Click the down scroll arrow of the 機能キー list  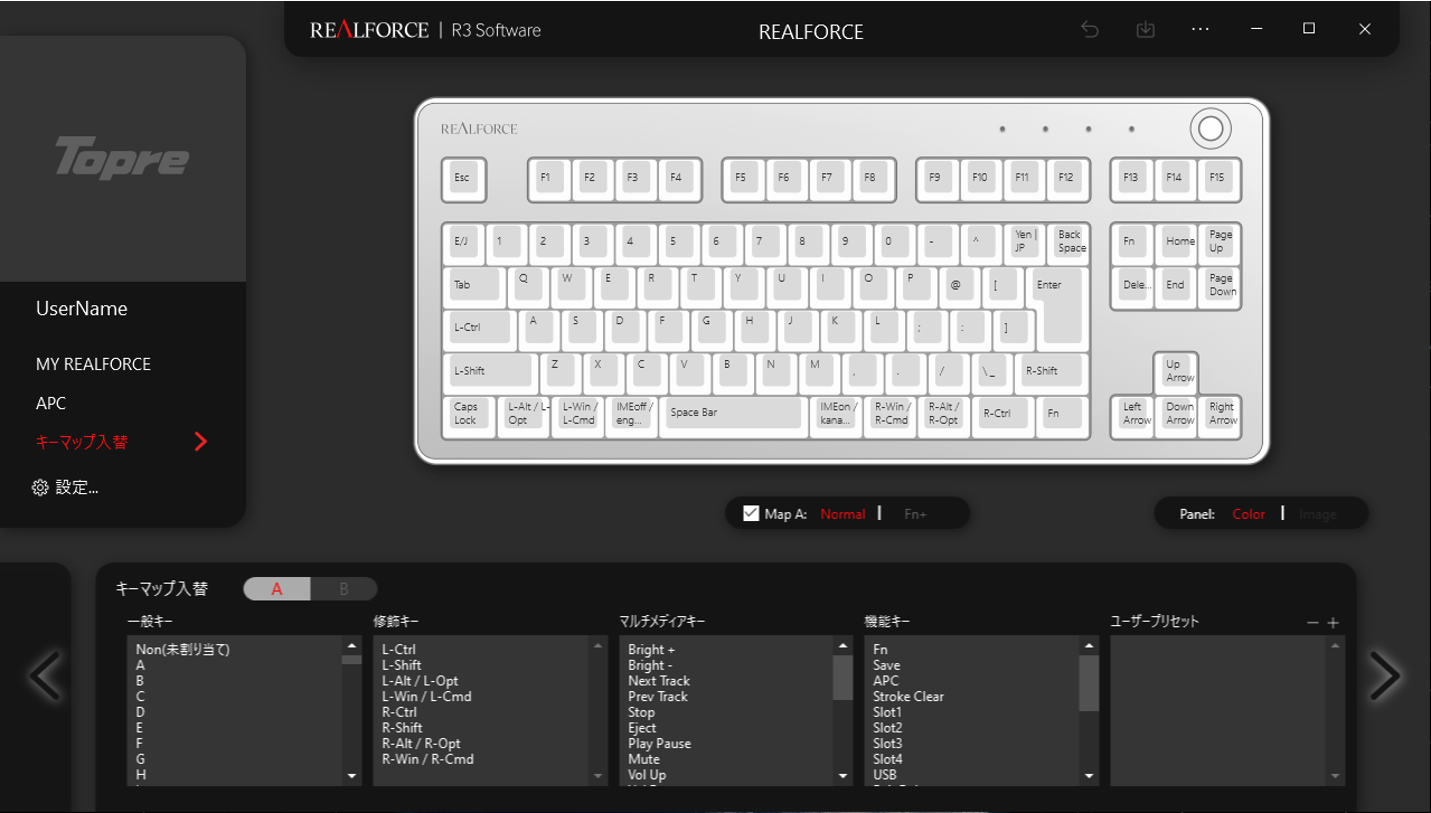[1090, 776]
